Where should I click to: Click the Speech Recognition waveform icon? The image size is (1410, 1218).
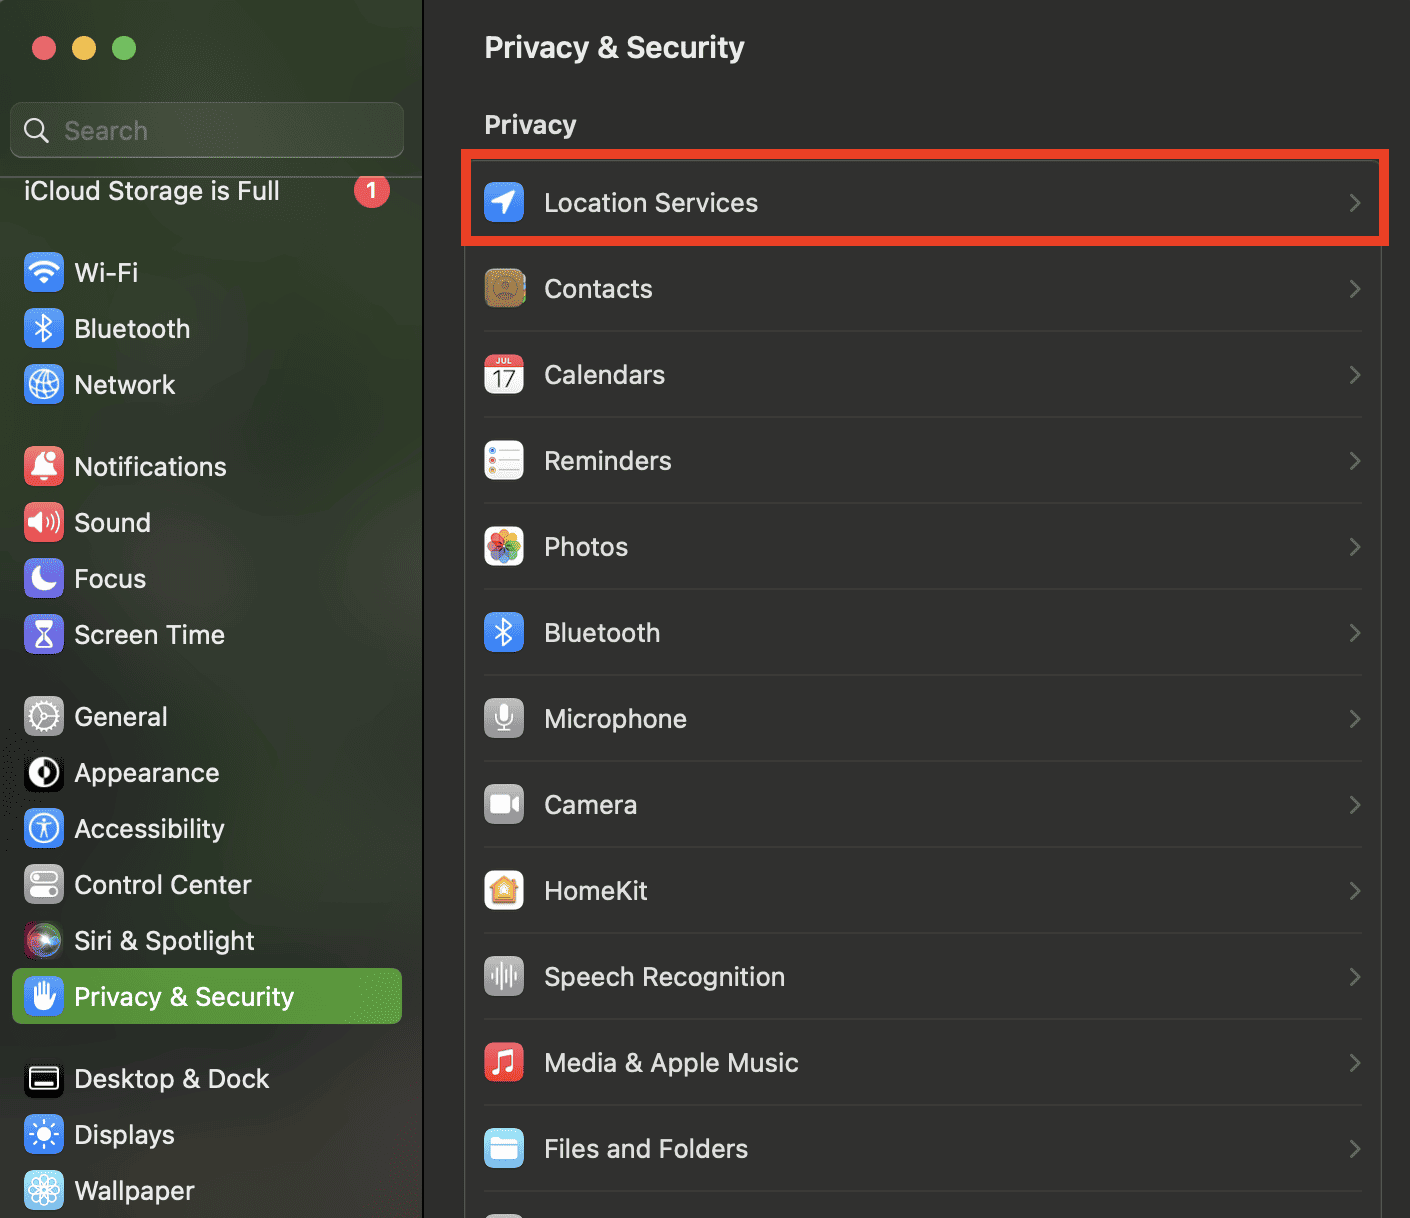[504, 977]
